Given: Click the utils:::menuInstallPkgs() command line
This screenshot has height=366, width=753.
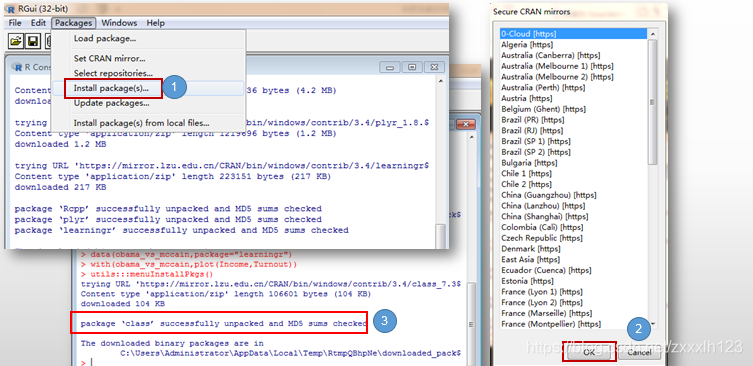Looking at the screenshot, I should (x=147, y=275).
